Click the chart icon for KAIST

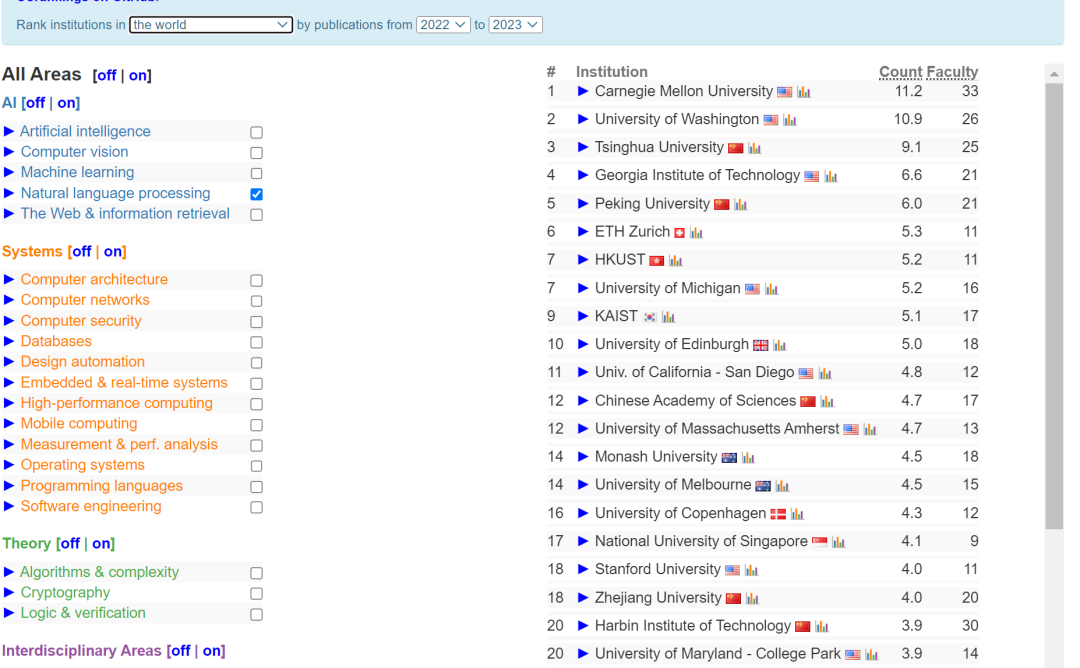[668, 317]
